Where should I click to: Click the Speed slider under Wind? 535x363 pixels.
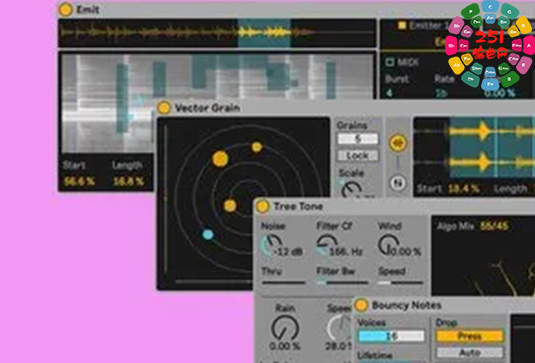coord(400,282)
